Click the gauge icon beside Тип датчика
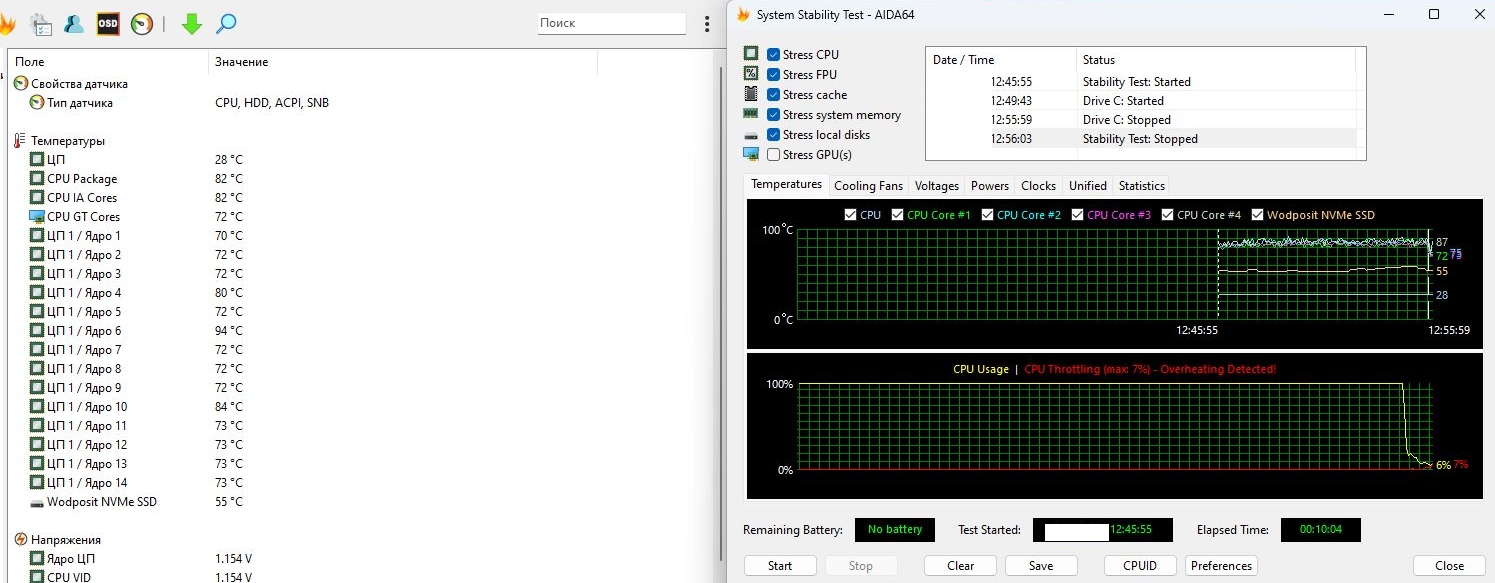 tap(37, 103)
